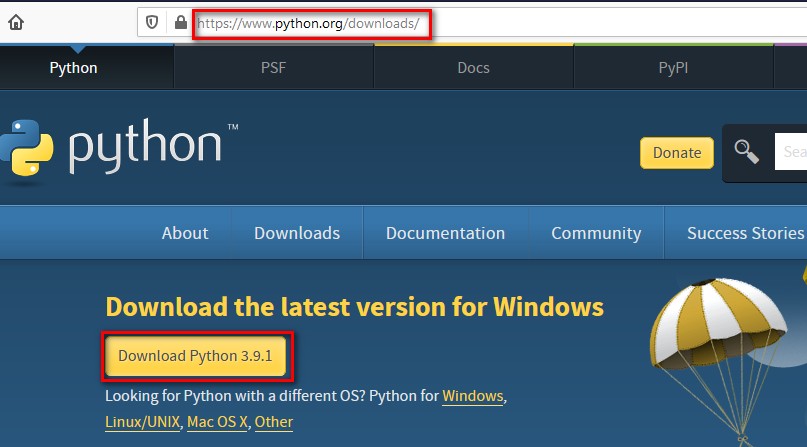Open the About menu
The width and height of the screenshot is (807, 447).
[185, 233]
